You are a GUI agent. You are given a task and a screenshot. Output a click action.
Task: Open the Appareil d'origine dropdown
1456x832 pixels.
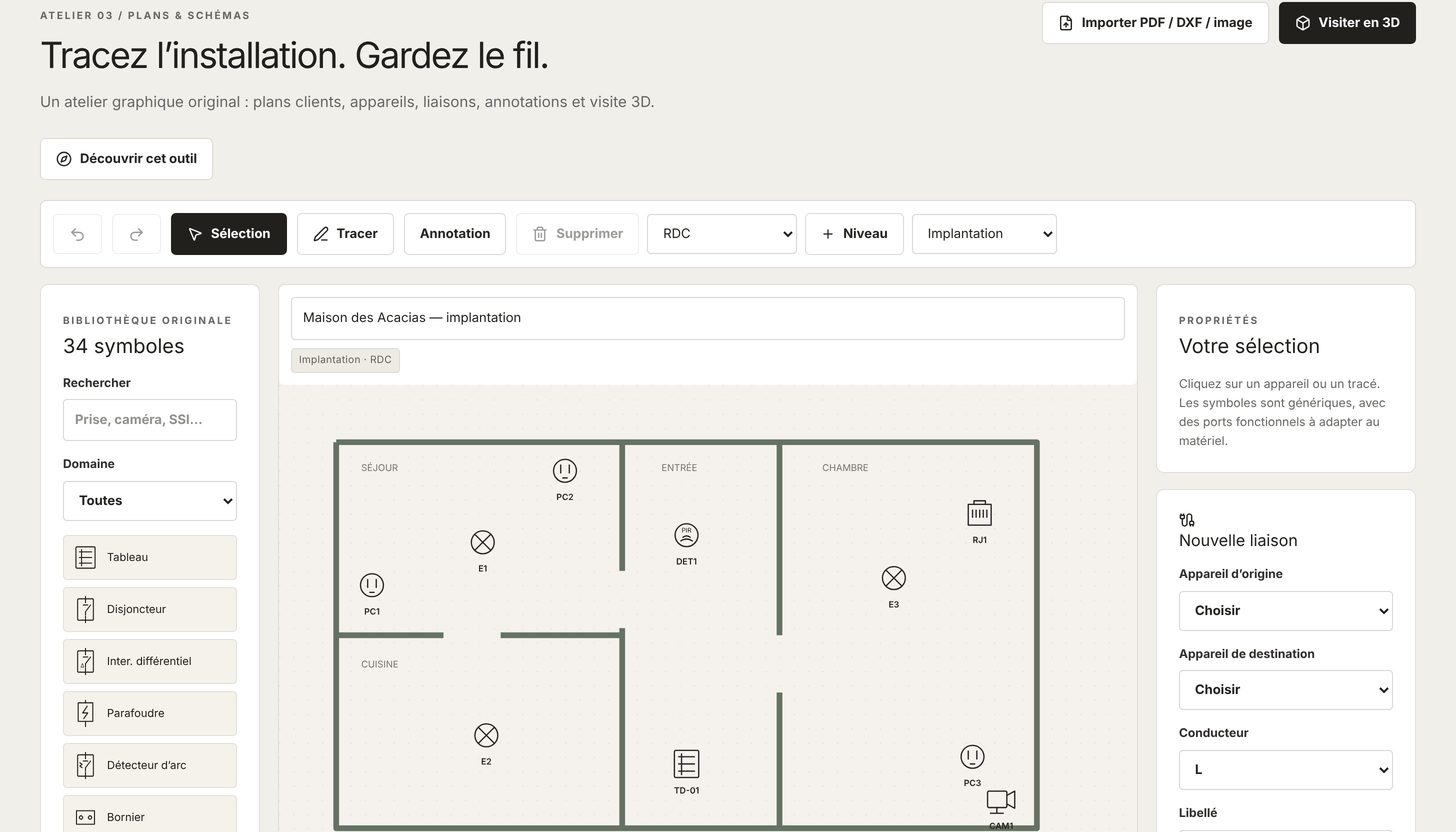[1286, 611]
